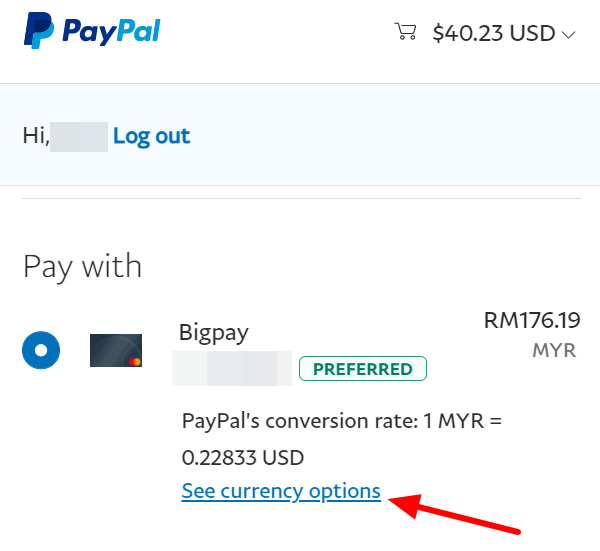Click the PayPal double-P logo icon
The image size is (600, 551).
point(39,31)
